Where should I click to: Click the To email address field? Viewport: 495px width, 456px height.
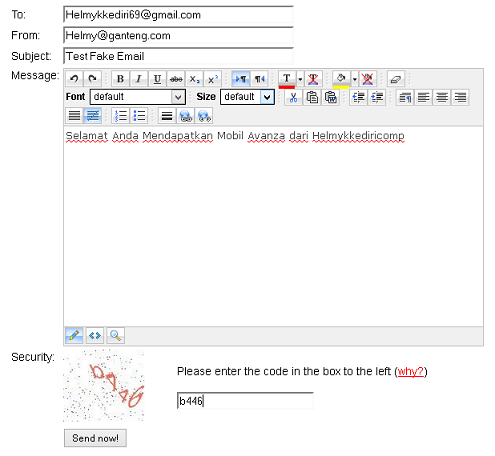[x=178, y=15]
